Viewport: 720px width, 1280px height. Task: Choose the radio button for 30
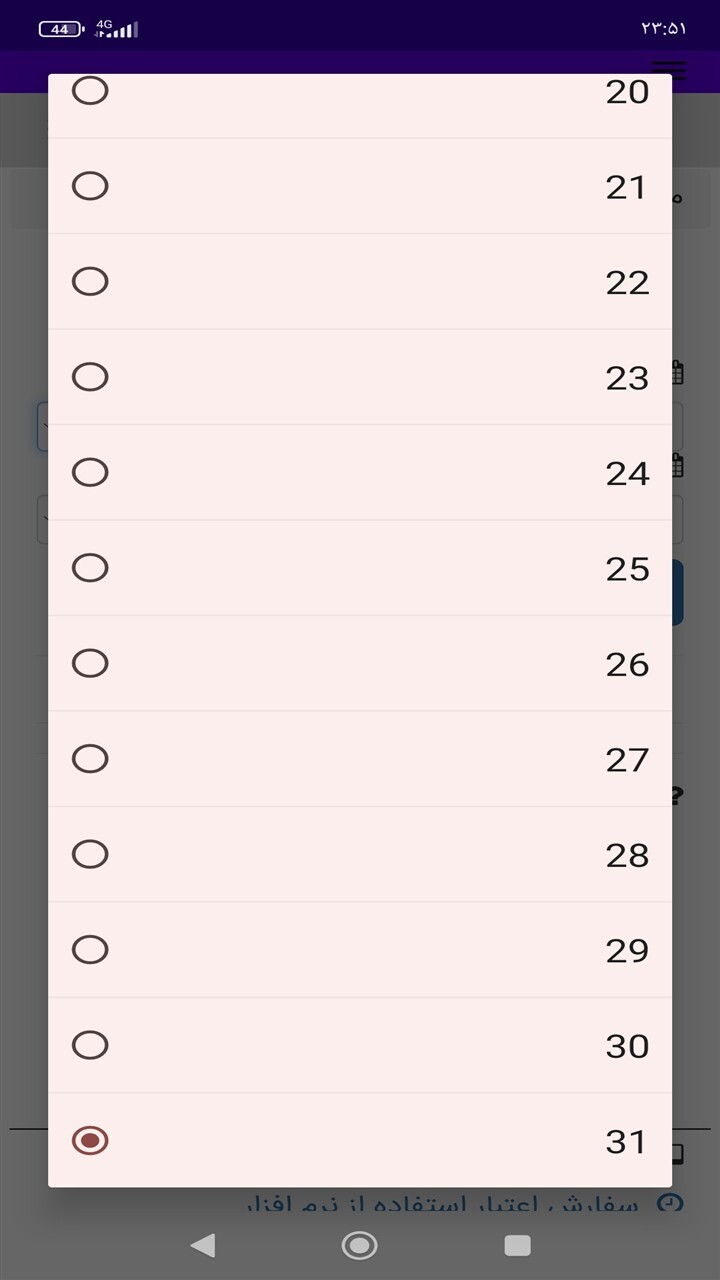tap(90, 1045)
